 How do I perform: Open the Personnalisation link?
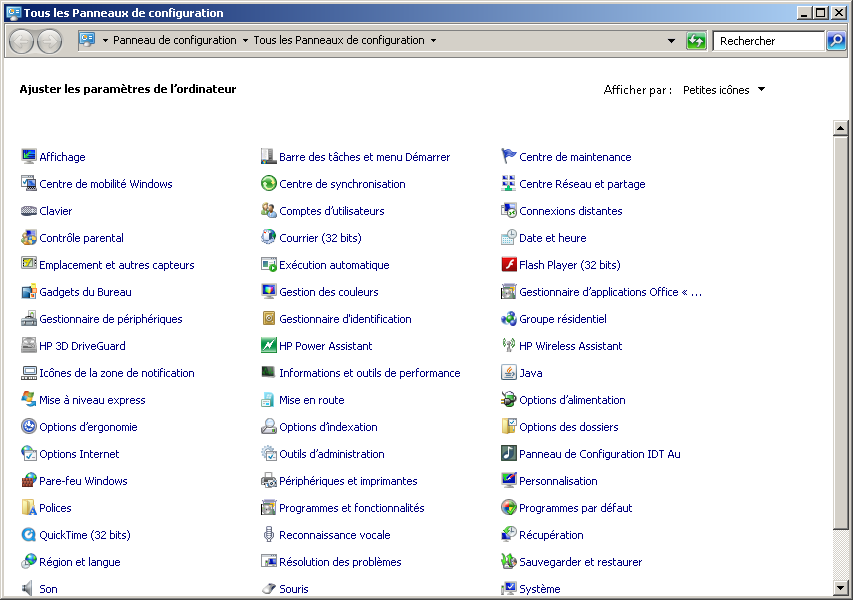[x=558, y=481]
